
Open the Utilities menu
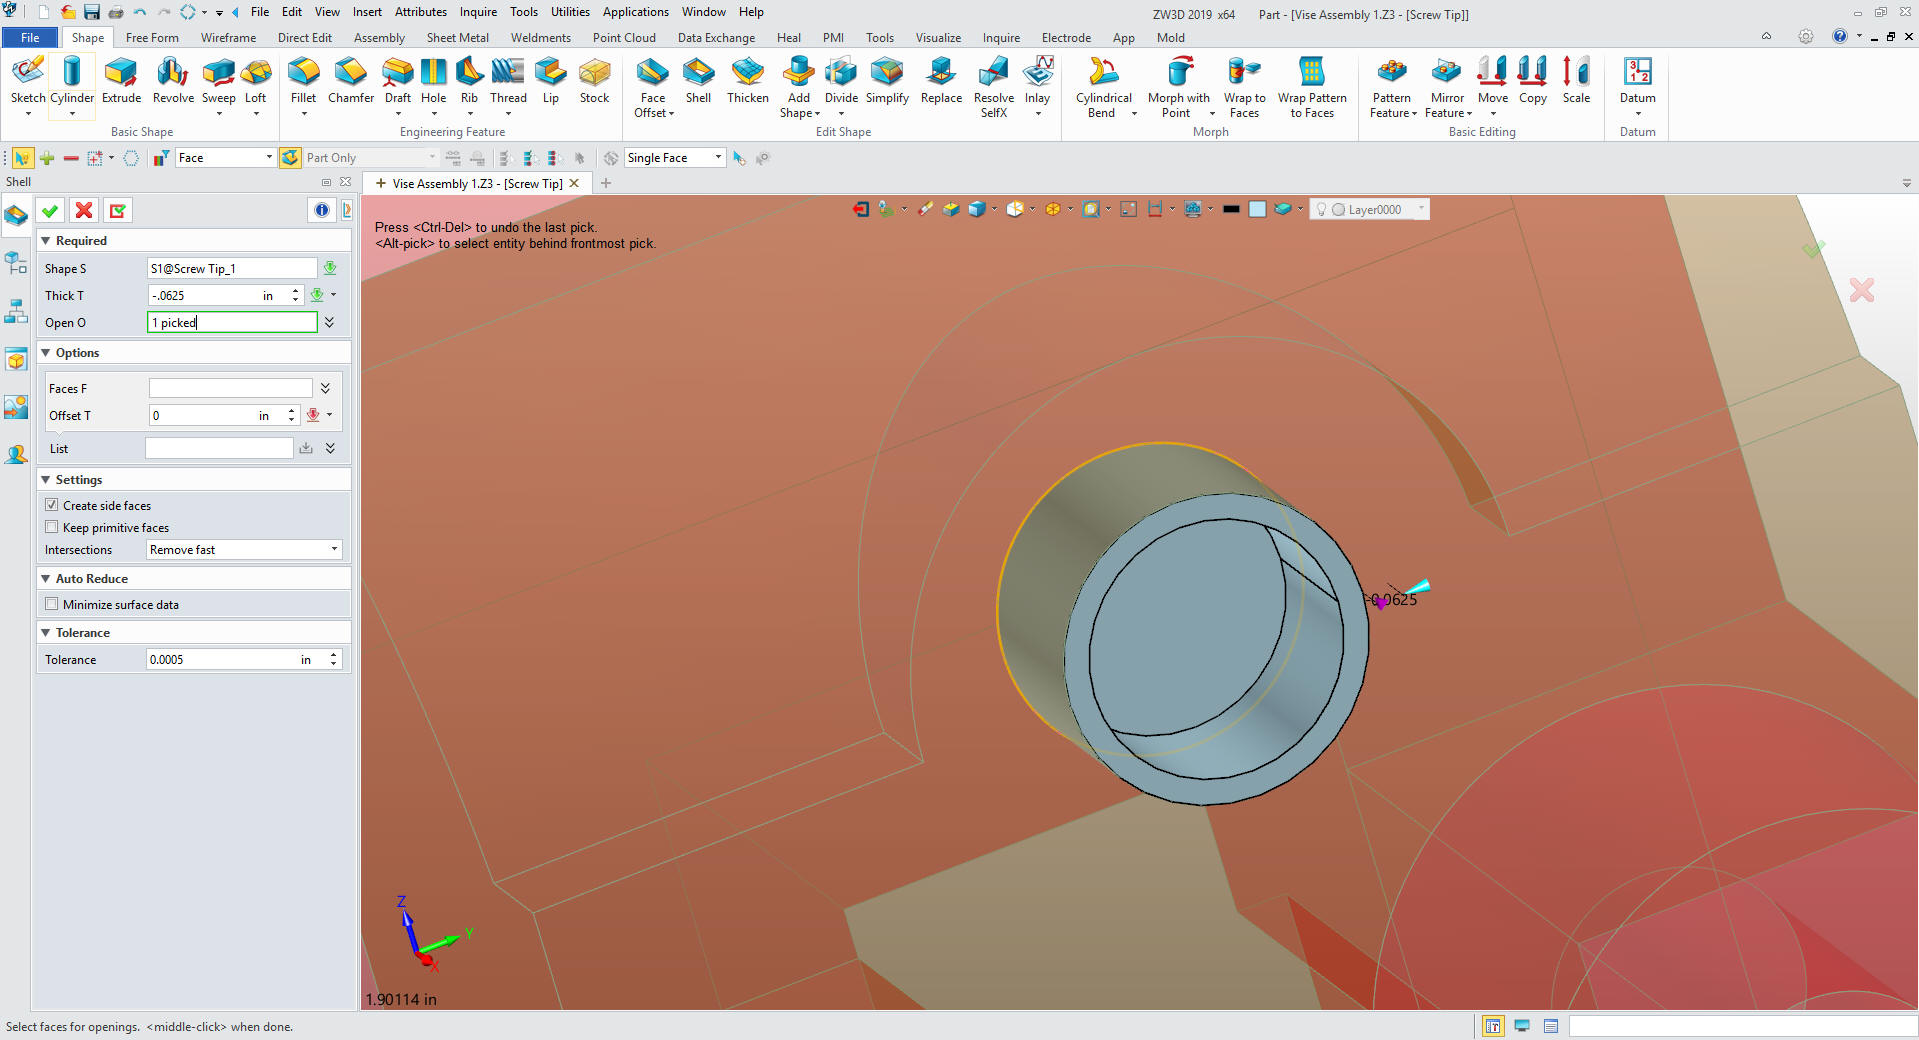pyautogui.click(x=570, y=12)
